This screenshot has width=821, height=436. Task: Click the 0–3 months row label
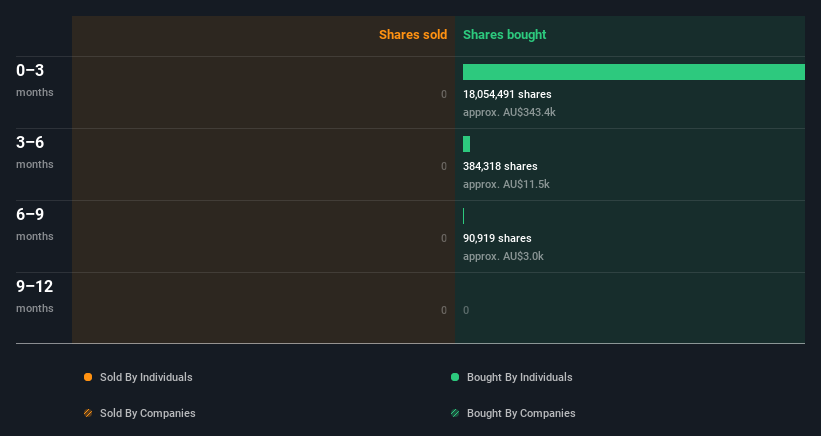35,80
